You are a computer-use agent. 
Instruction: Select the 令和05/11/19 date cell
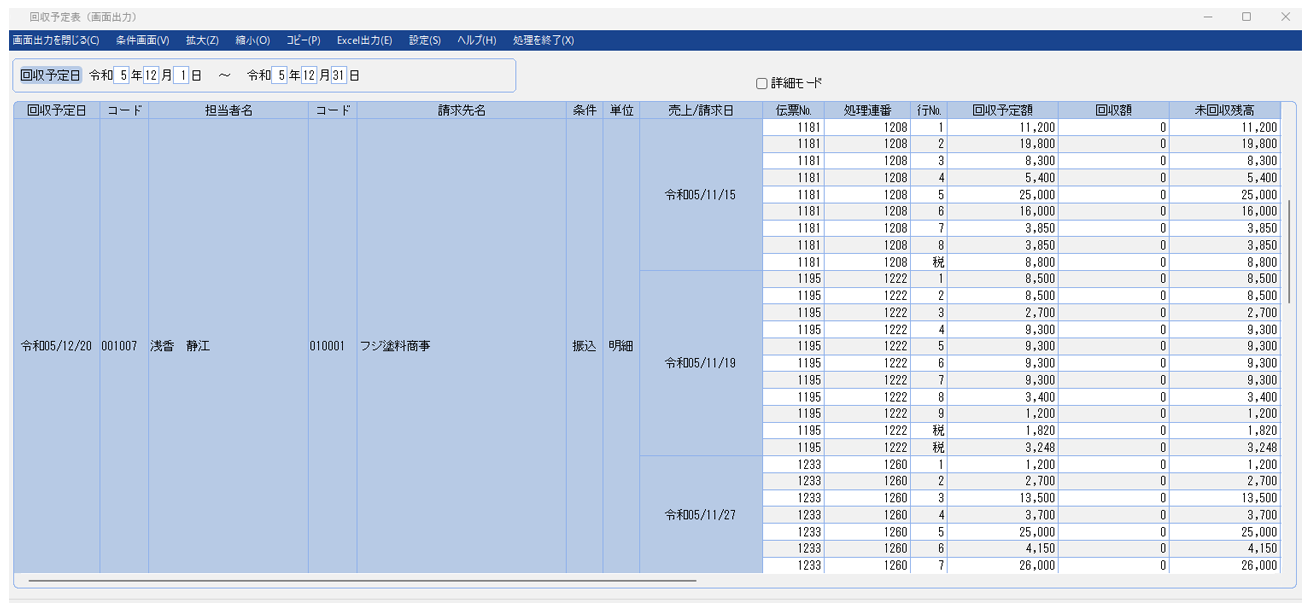pos(700,363)
